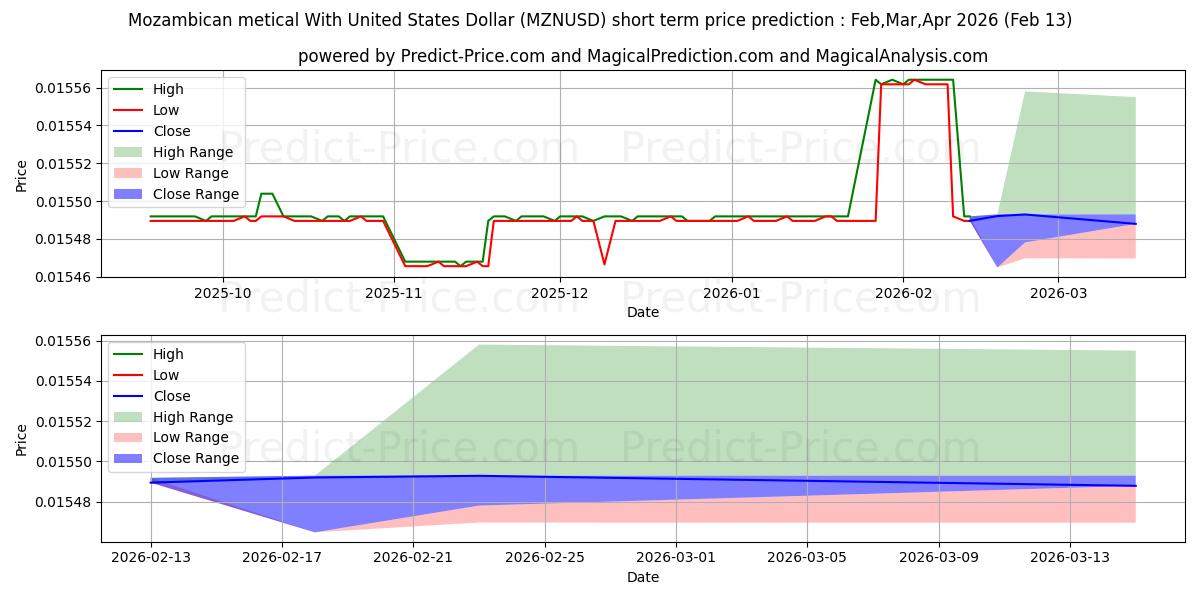The height and width of the screenshot is (600, 1200).
Task: Click the pink Low Range swatch in bottom legend
Action: click(130, 439)
